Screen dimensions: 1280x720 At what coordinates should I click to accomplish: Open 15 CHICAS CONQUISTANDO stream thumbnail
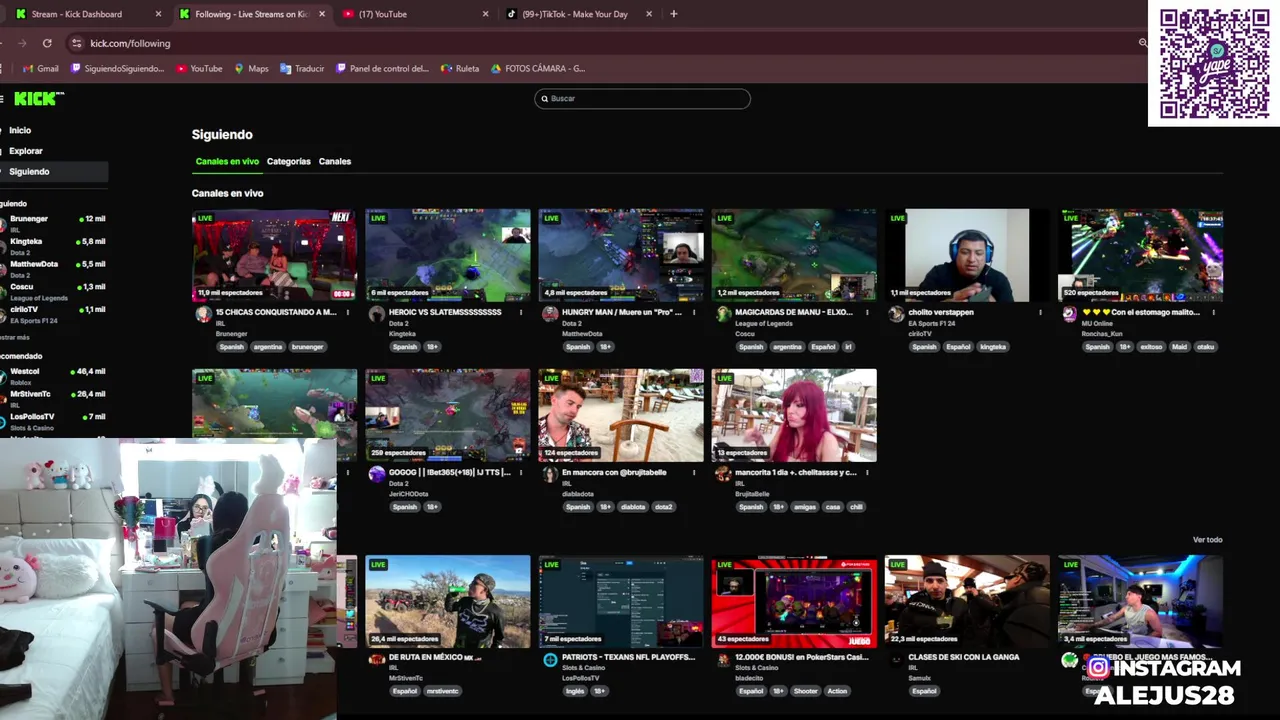[274, 255]
